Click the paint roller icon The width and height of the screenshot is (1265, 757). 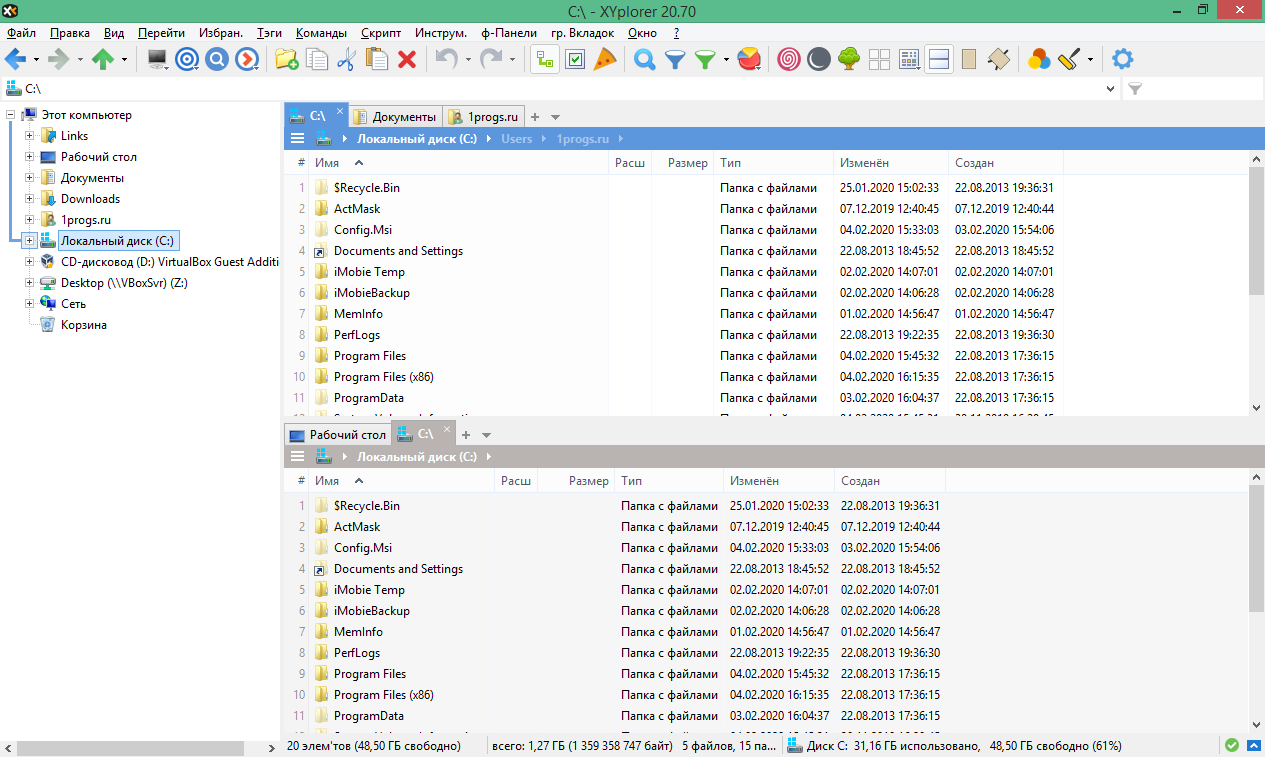[x=1068, y=60]
